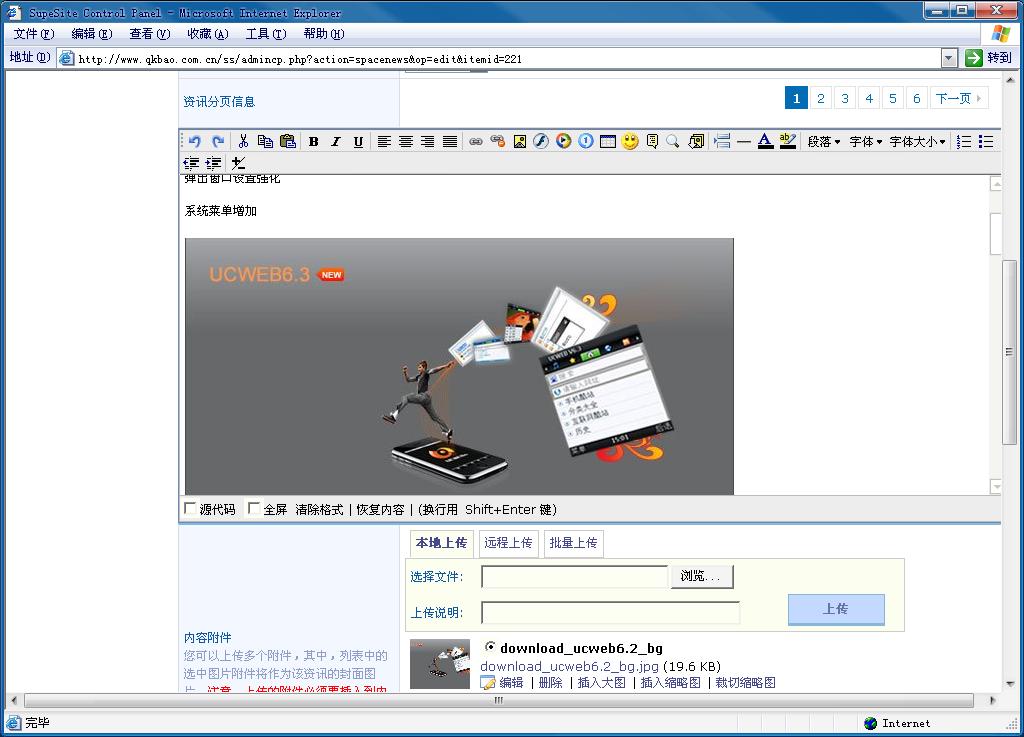Click the 转到 go button

(989, 58)
